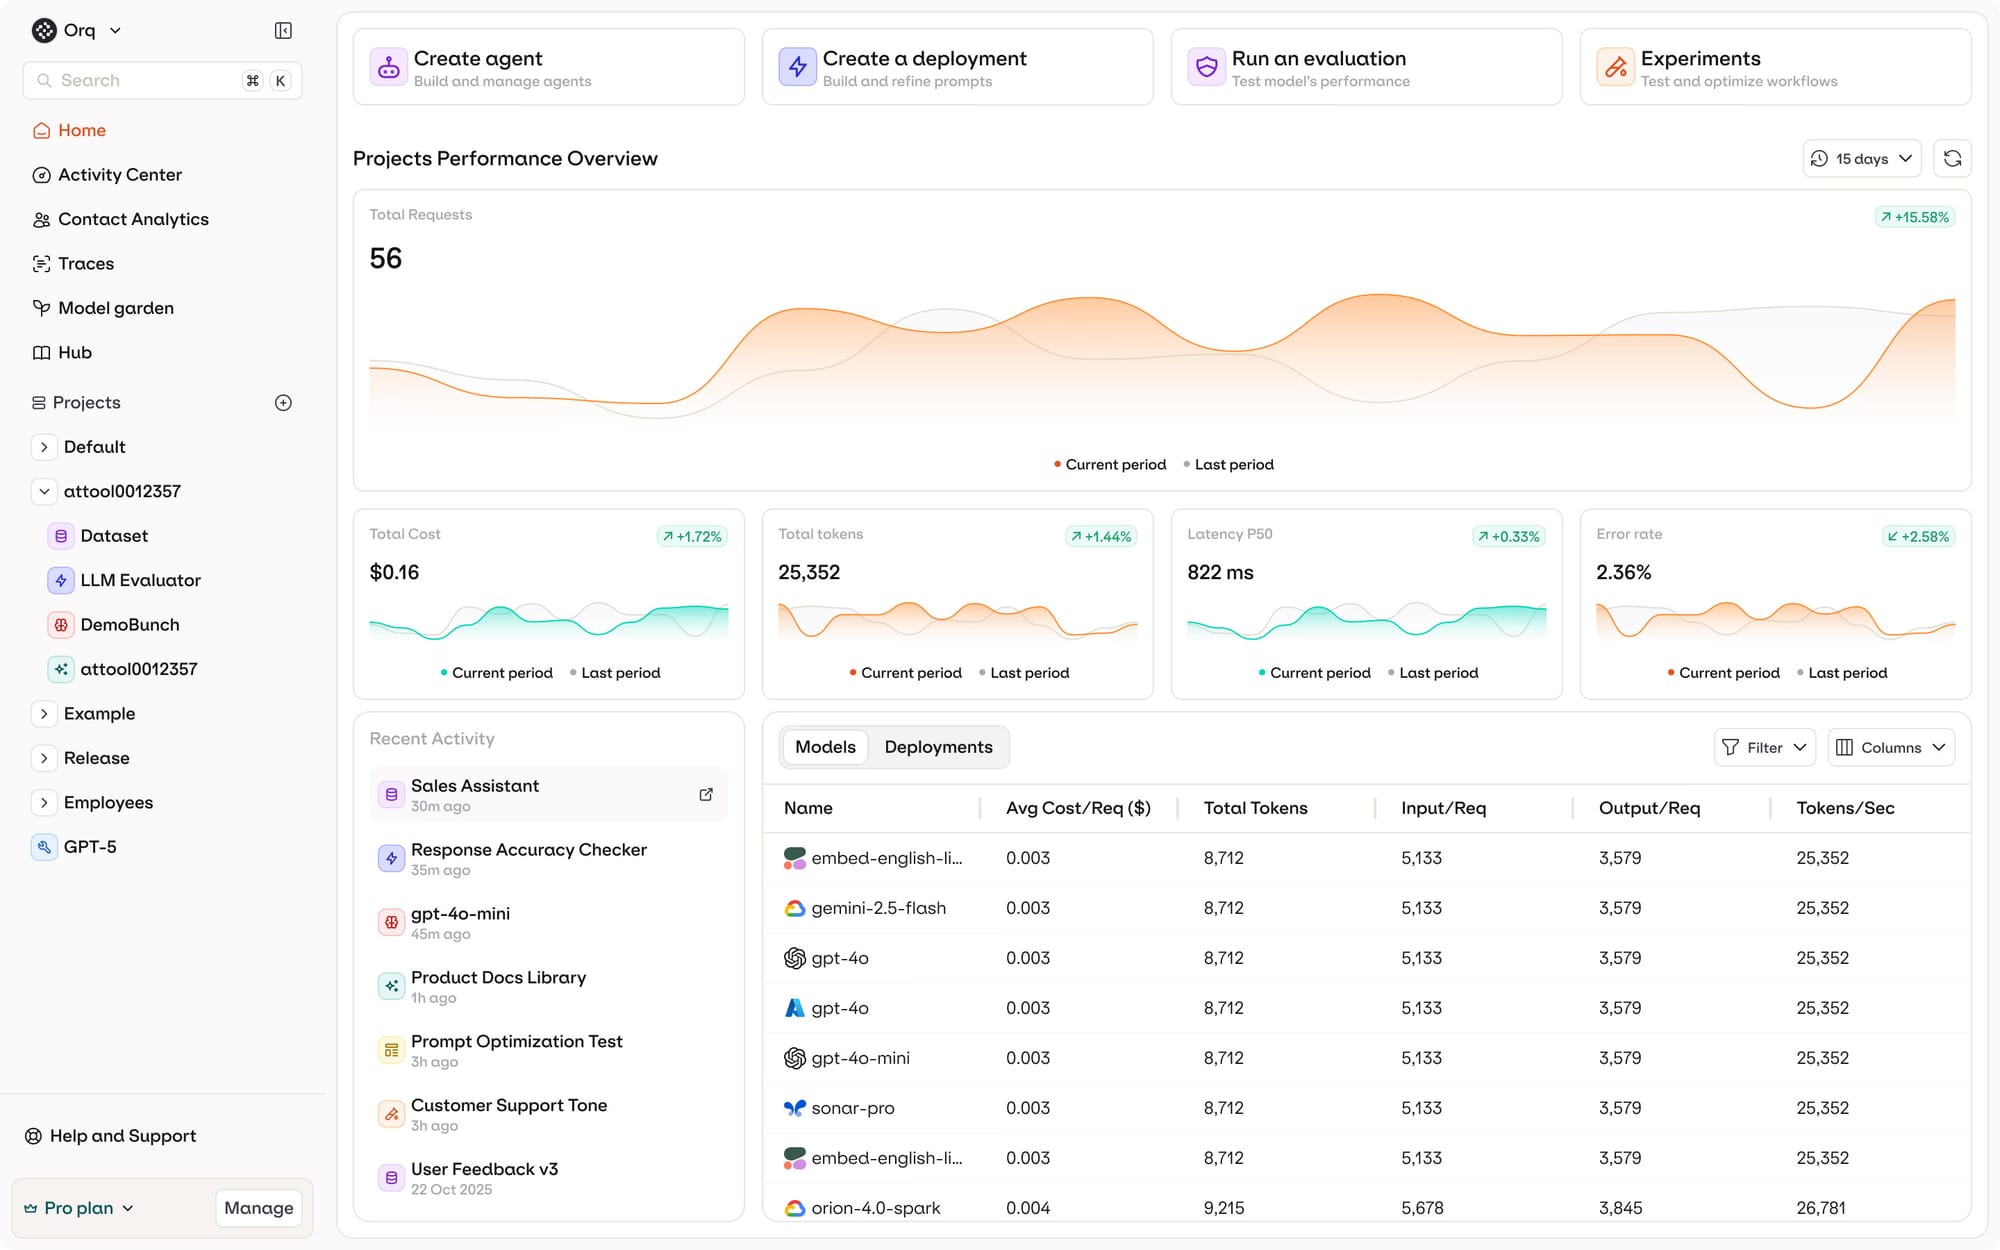Open the Filter dropdown
The width and height of the screenshot is (2000, 1250).
click(1765, 748)
